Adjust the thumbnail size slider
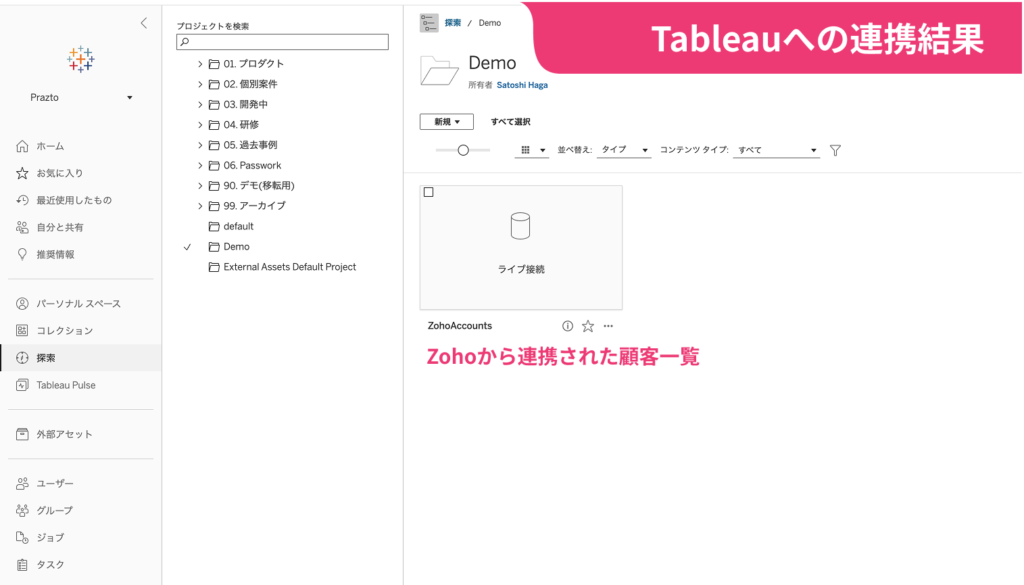The width and height of the screenshot is (1024, 585). click(463, 150)
